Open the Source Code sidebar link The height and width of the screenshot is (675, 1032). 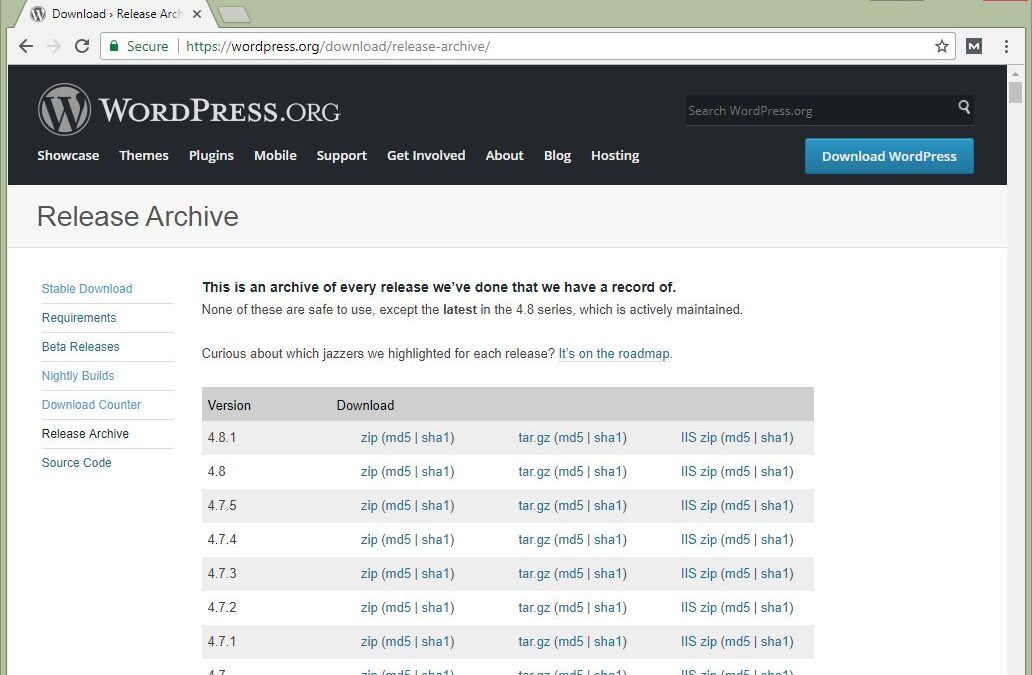point(76,462)
